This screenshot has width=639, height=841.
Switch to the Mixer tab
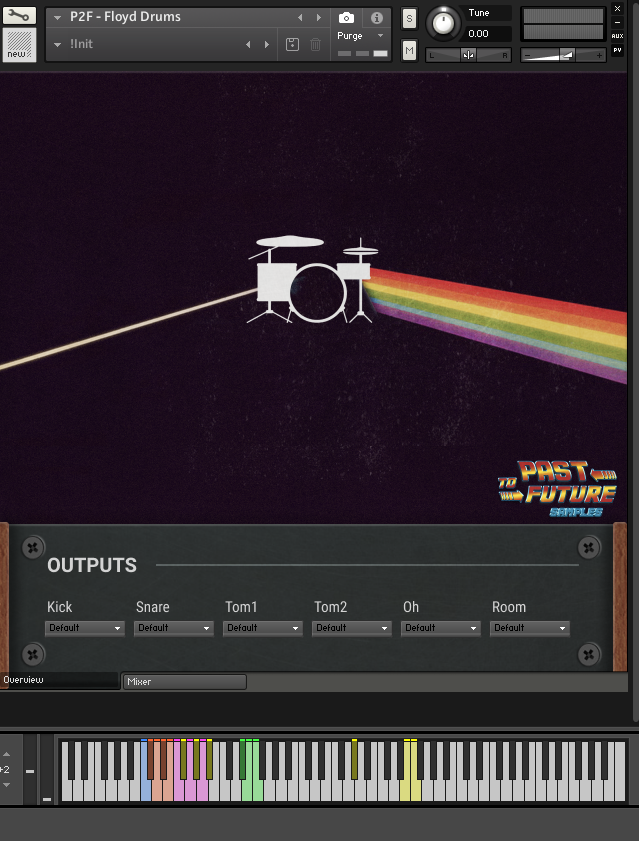(x=185, y=682)
